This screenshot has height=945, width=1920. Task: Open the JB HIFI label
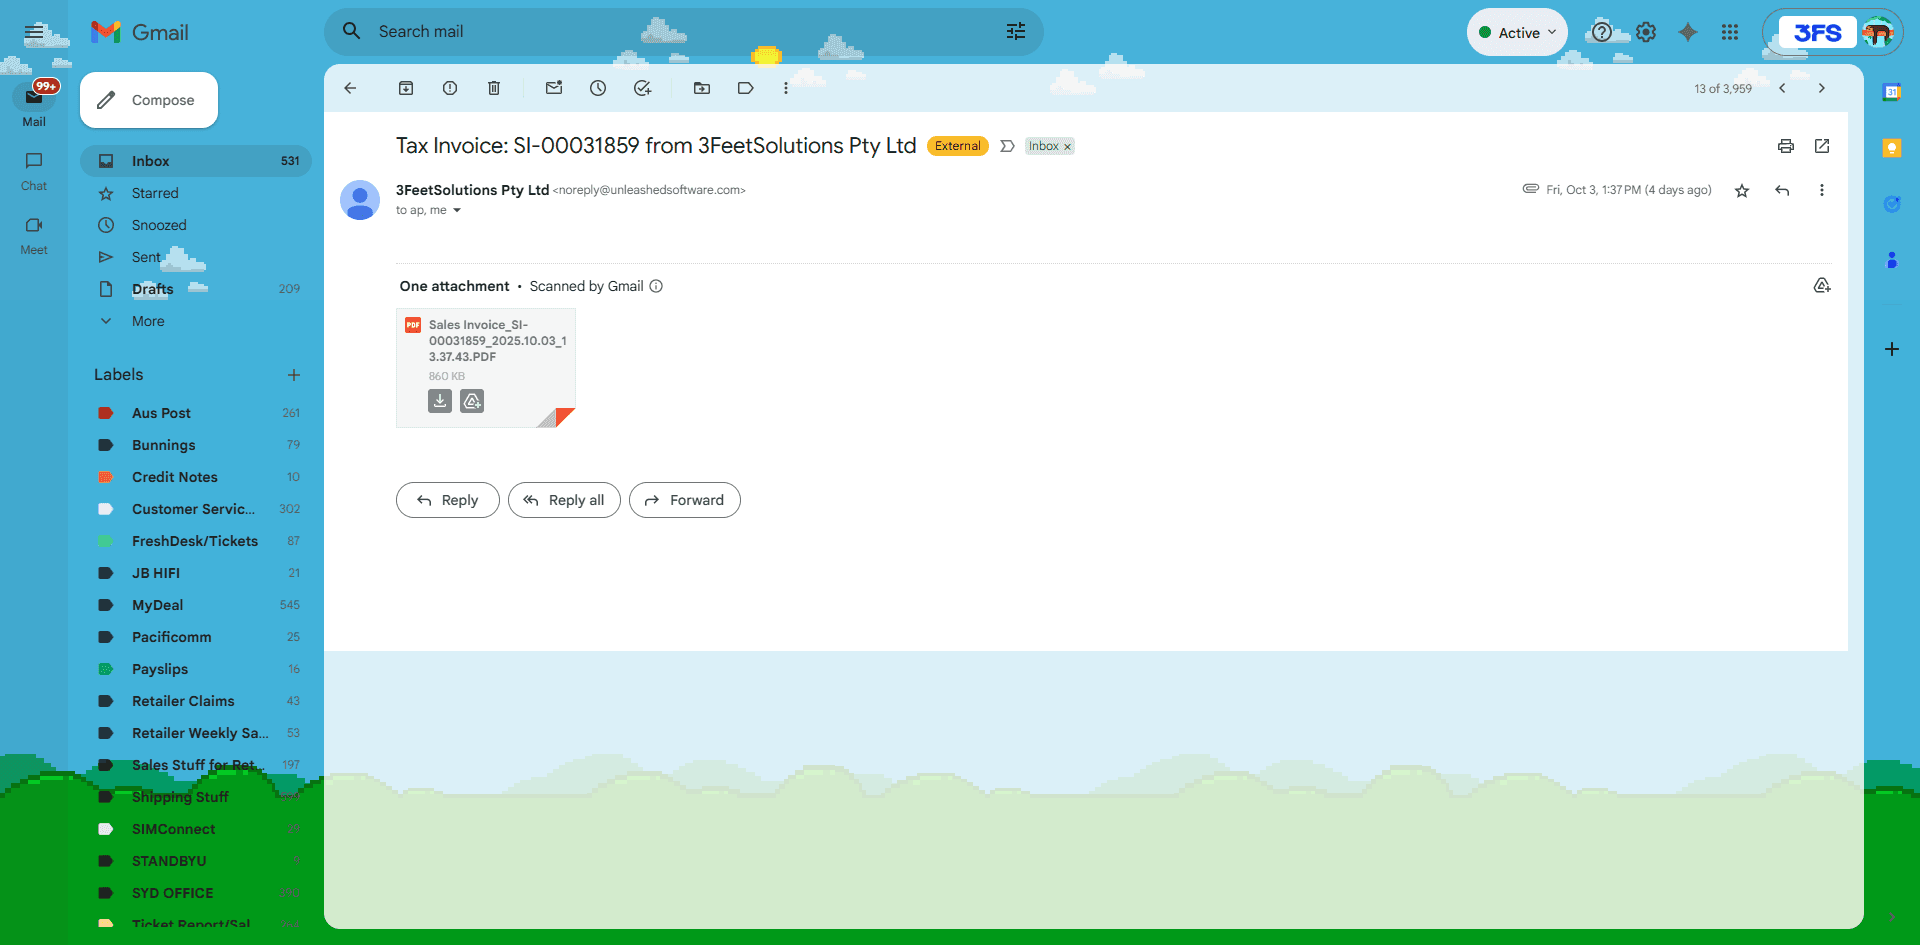coord(196,573)
